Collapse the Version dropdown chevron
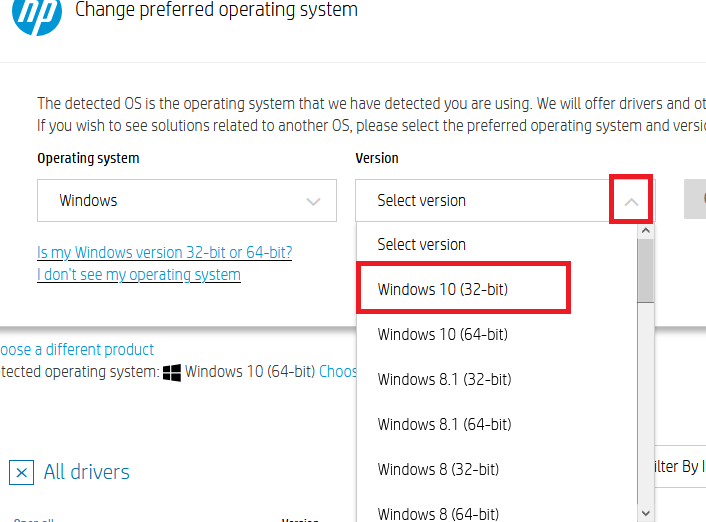 click(x=631, y=201)
